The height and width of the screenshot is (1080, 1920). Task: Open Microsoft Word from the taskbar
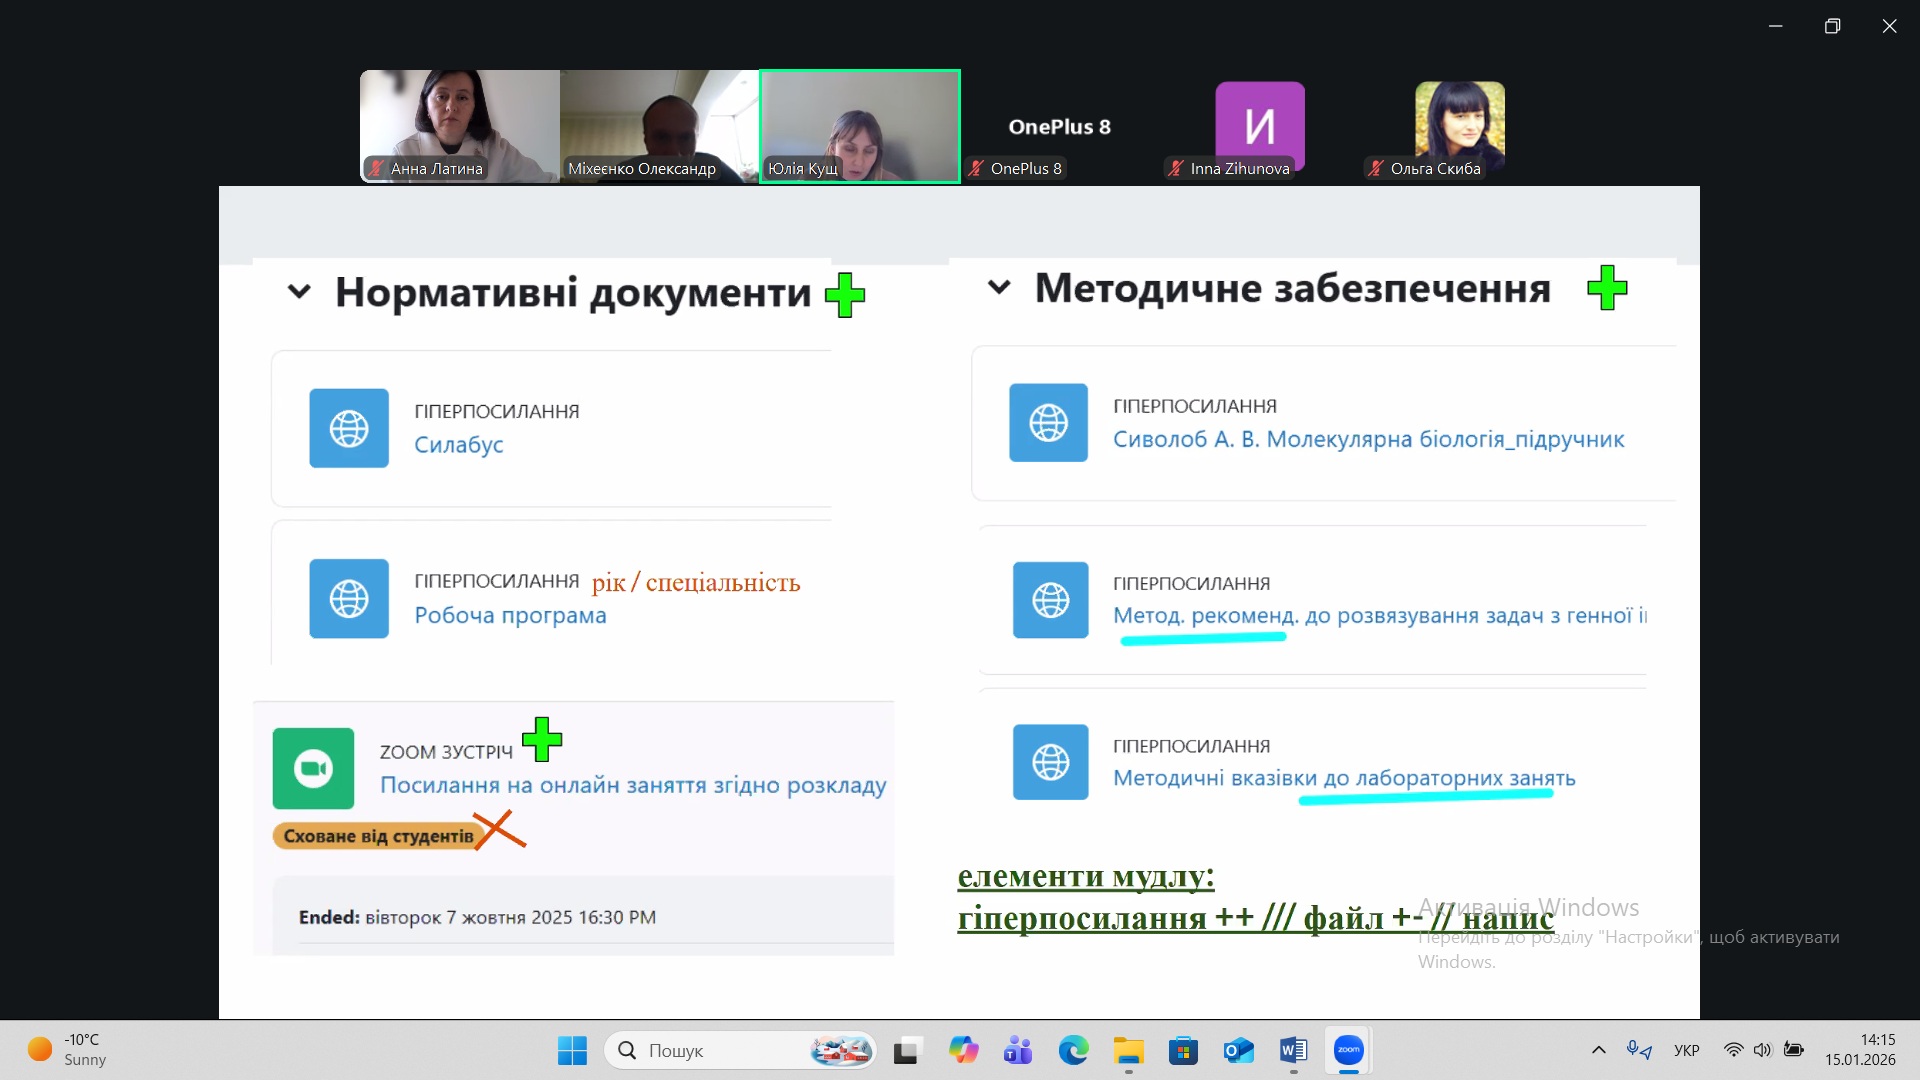[x=1293, y=1050]
